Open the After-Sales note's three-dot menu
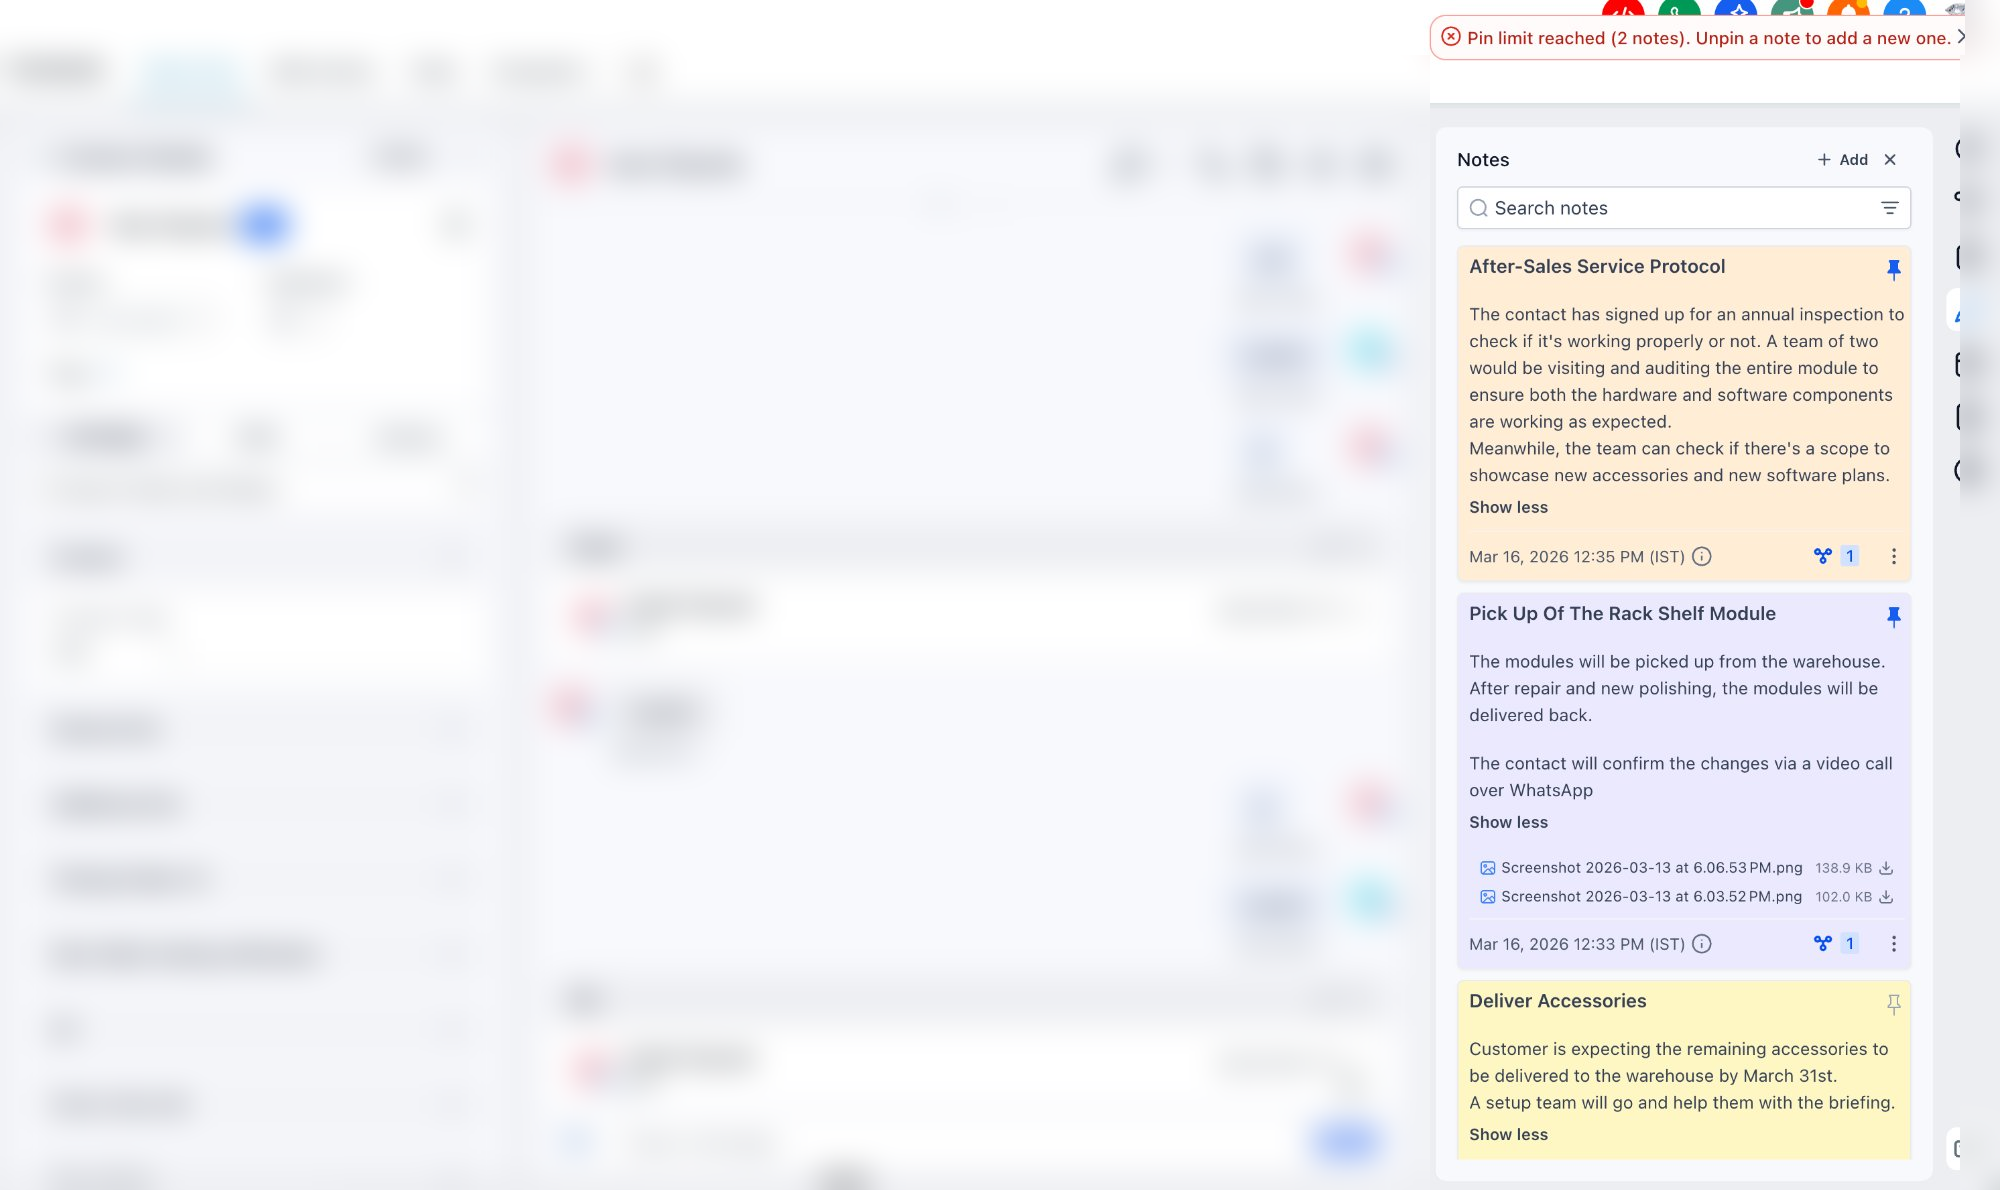Image resolution: width=2000 pixels, height=1190 pixels. pyautogui.click(x=1893, y=557)
